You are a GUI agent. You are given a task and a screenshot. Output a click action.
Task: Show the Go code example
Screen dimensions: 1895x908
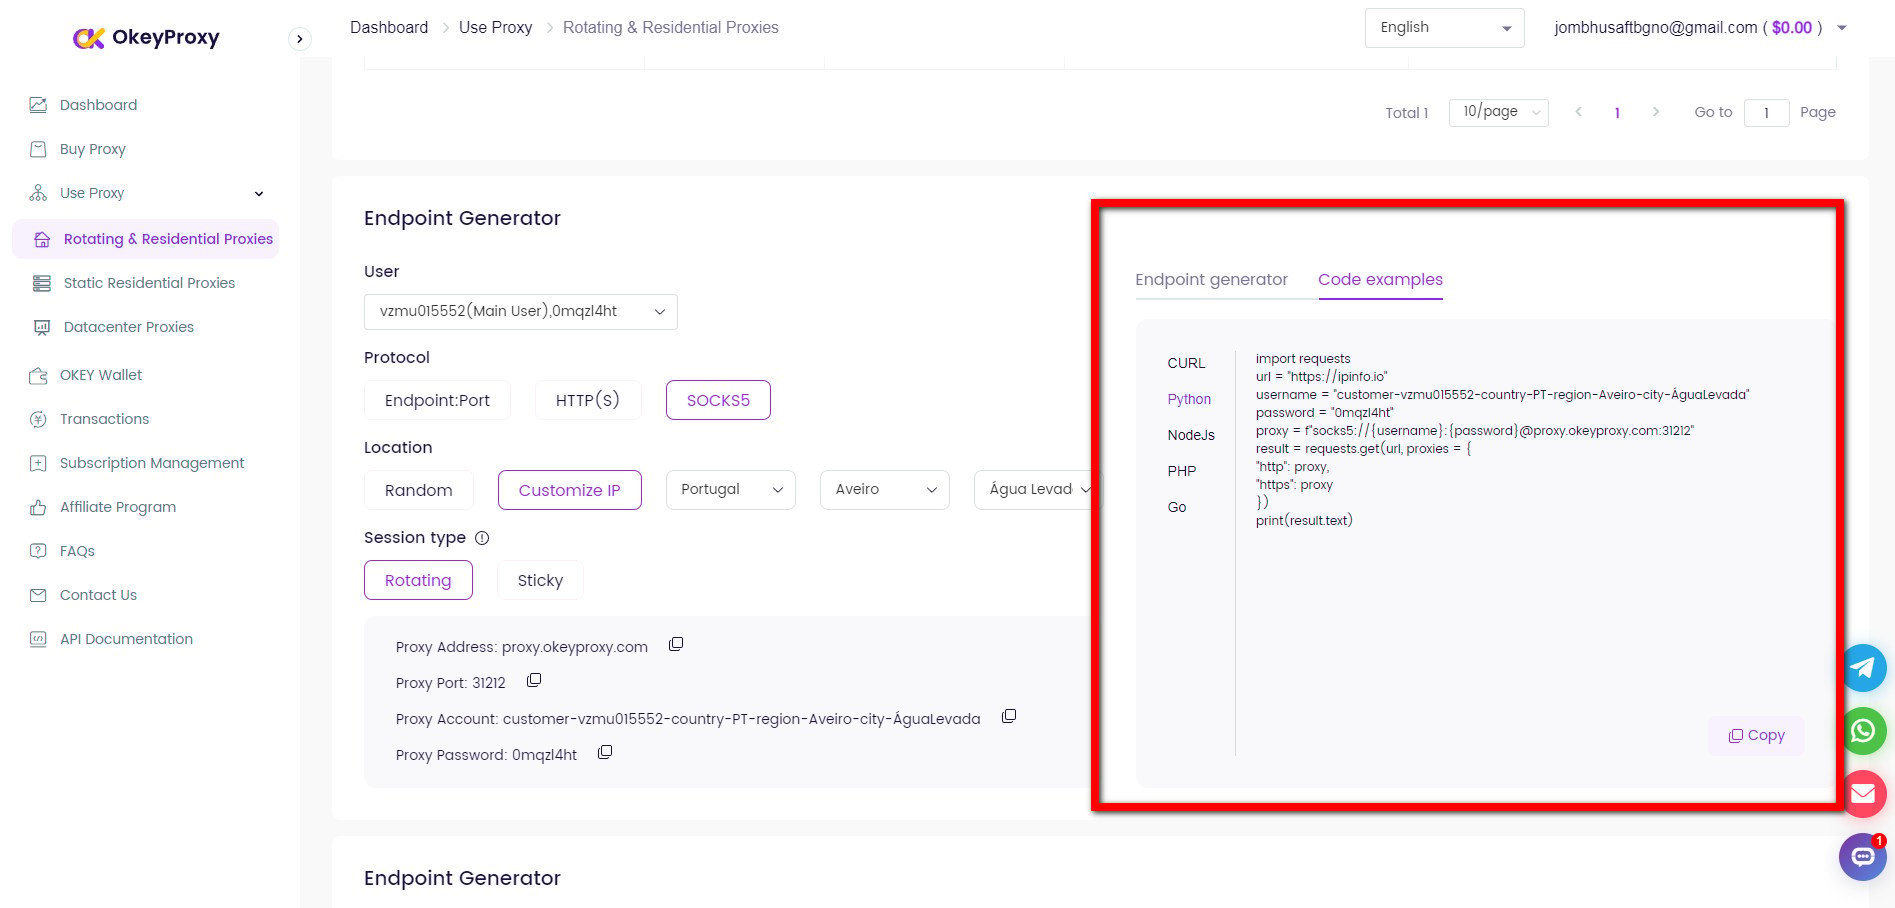[1177, 507]
